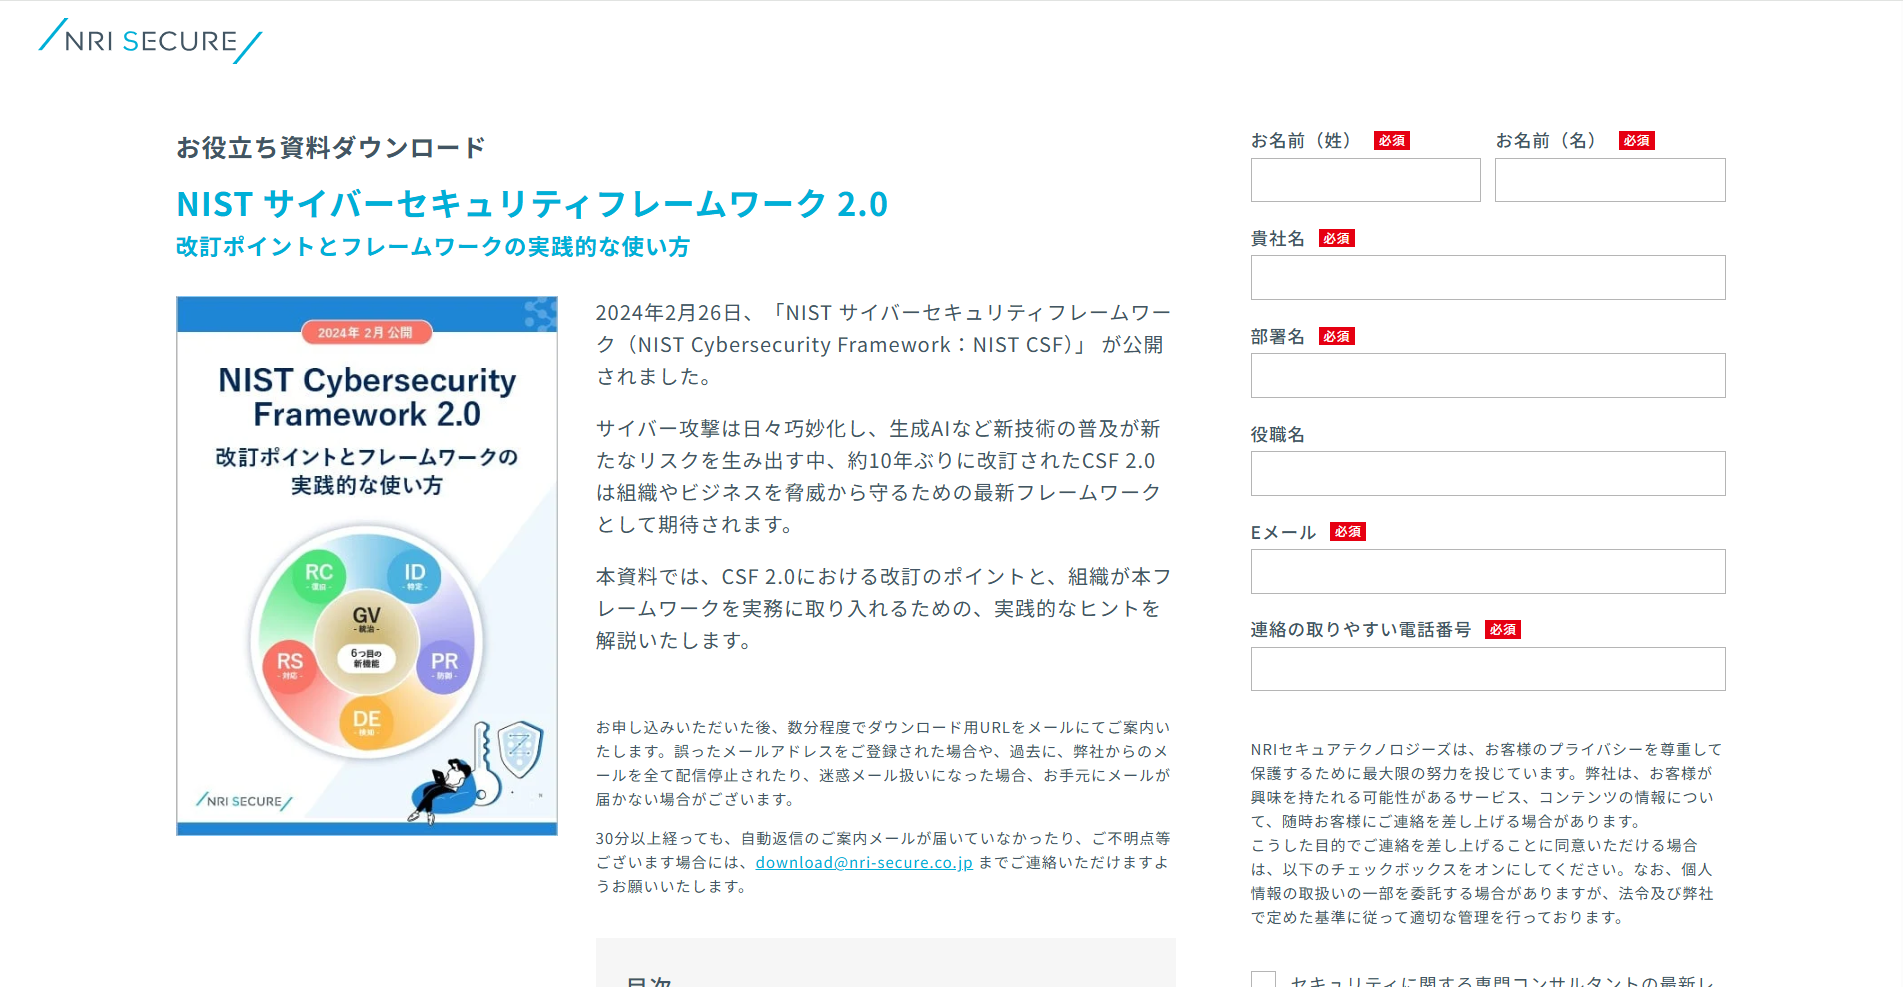Click the NIST Cybersecurity Framework 2.0 cover thumbnail
The image size is (1903, 987).
tap(367, 565)
